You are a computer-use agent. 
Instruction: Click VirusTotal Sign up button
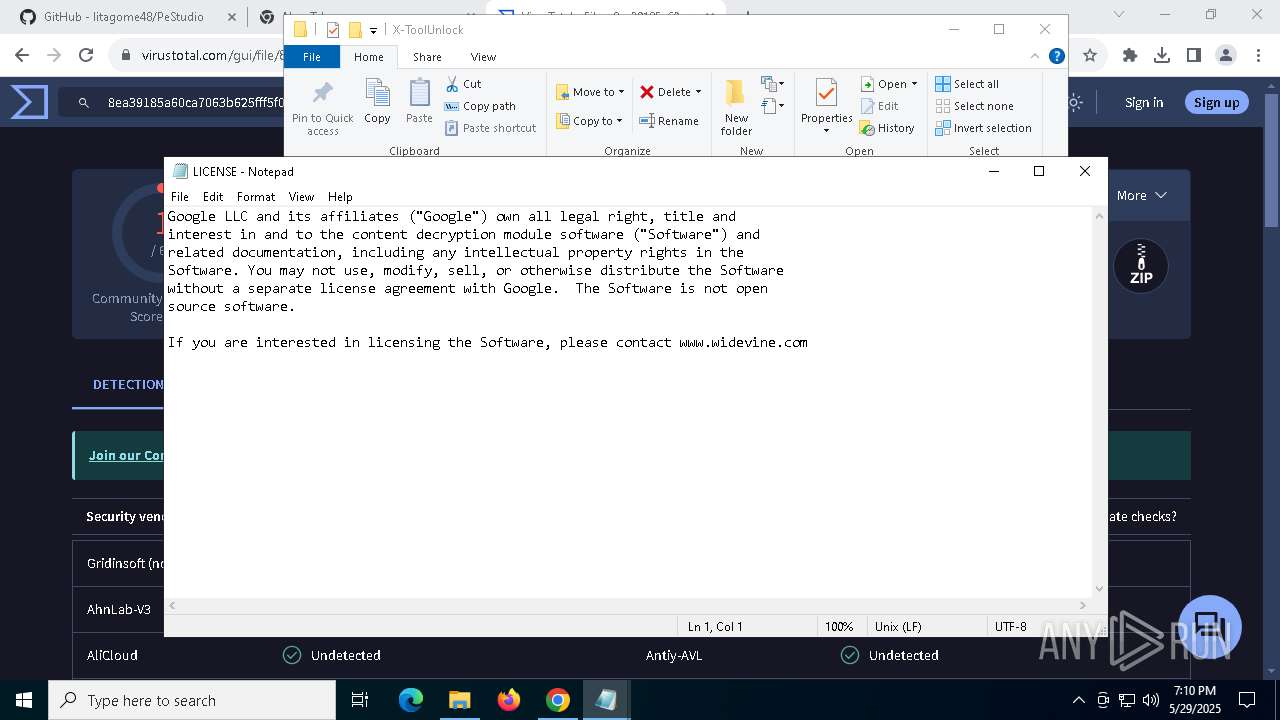click(1216, 102)
